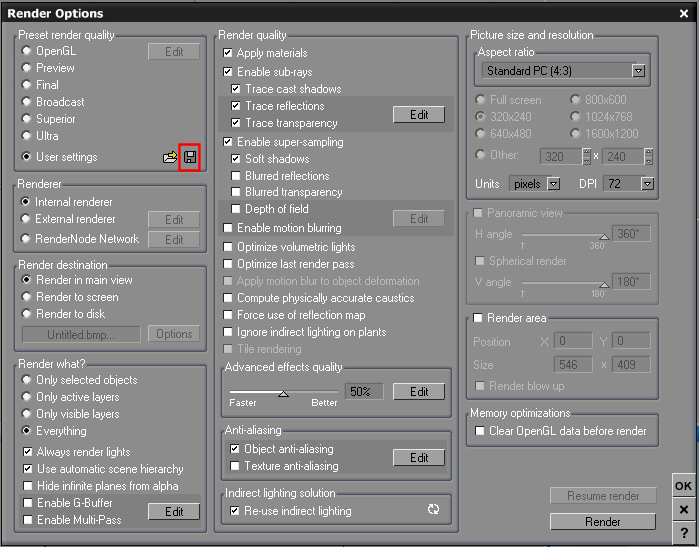Select RenderNode Network option
This screenshot has height=547, width=699.
25,239
